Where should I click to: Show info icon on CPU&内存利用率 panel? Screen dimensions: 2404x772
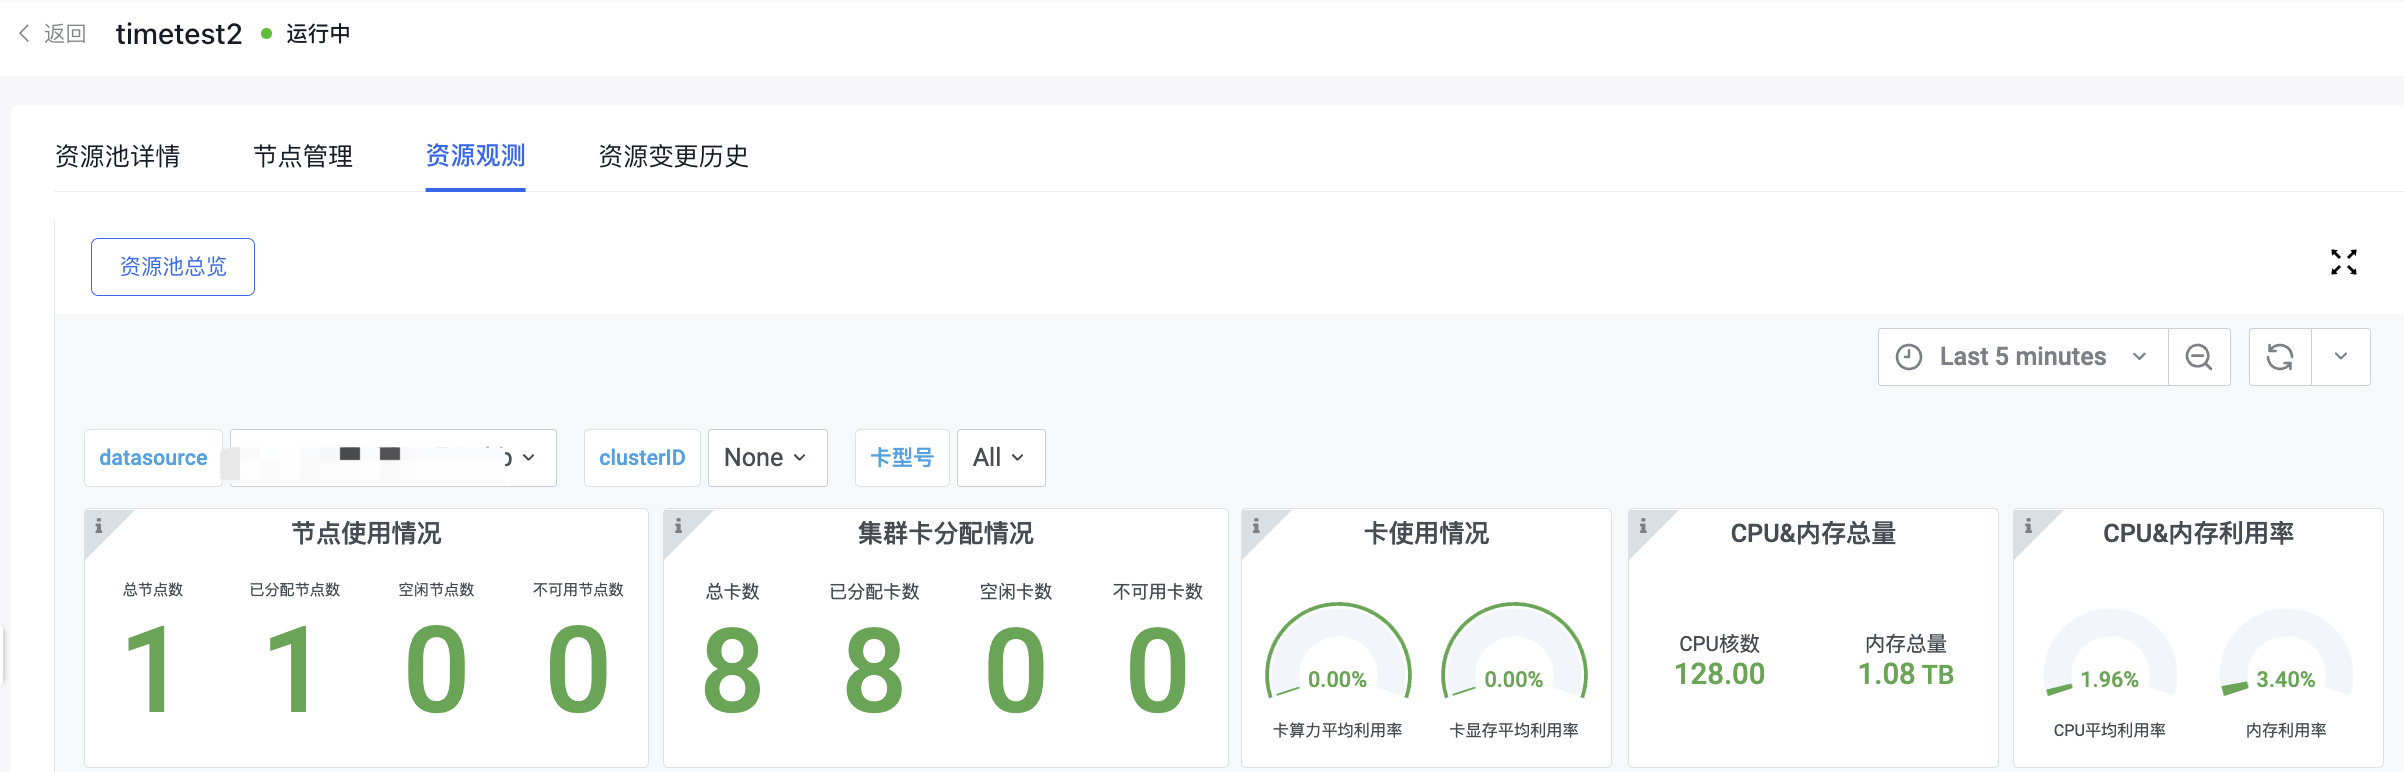click(x=2028, y=525)
